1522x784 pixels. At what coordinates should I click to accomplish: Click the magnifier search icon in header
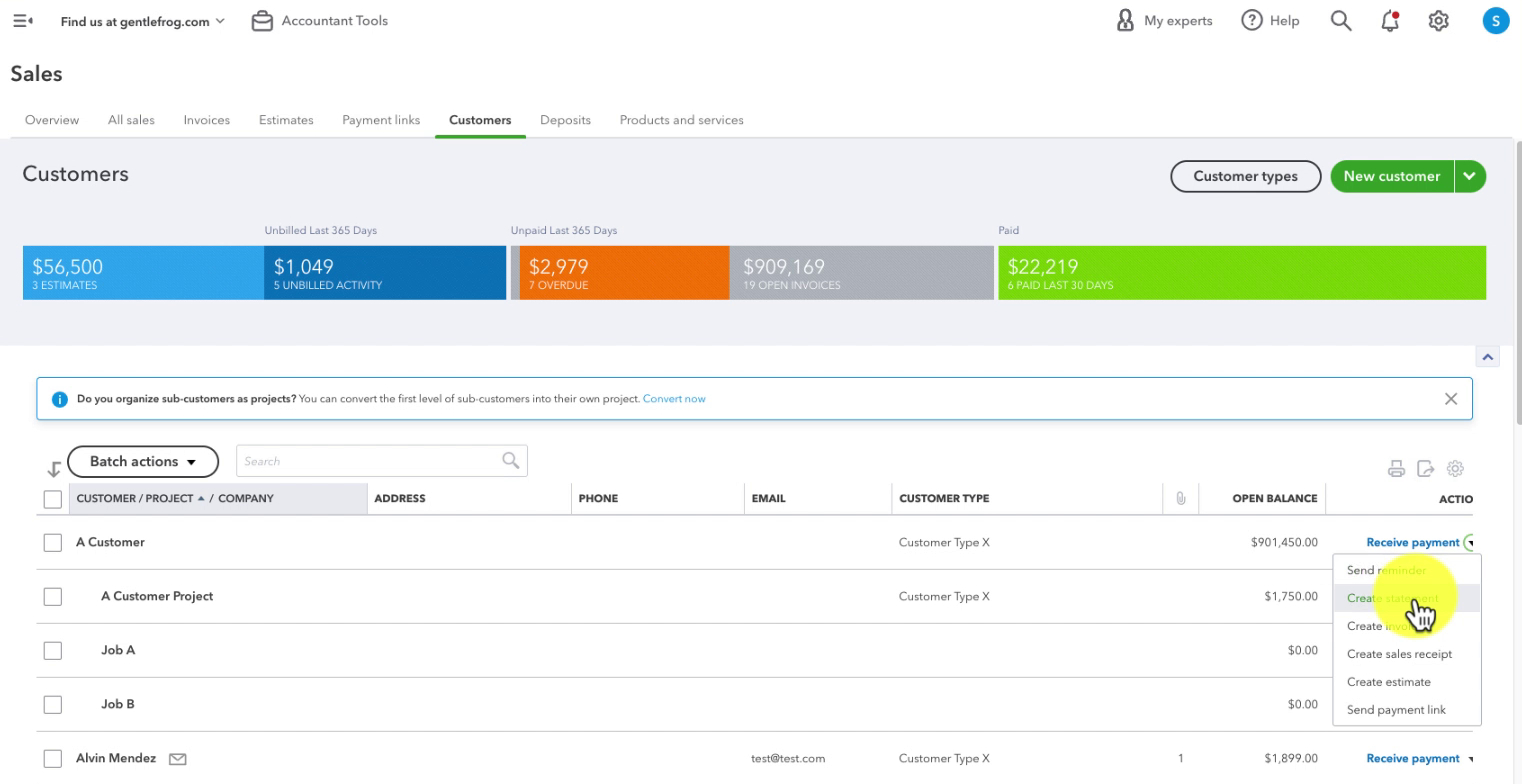tap(1341, 21)
